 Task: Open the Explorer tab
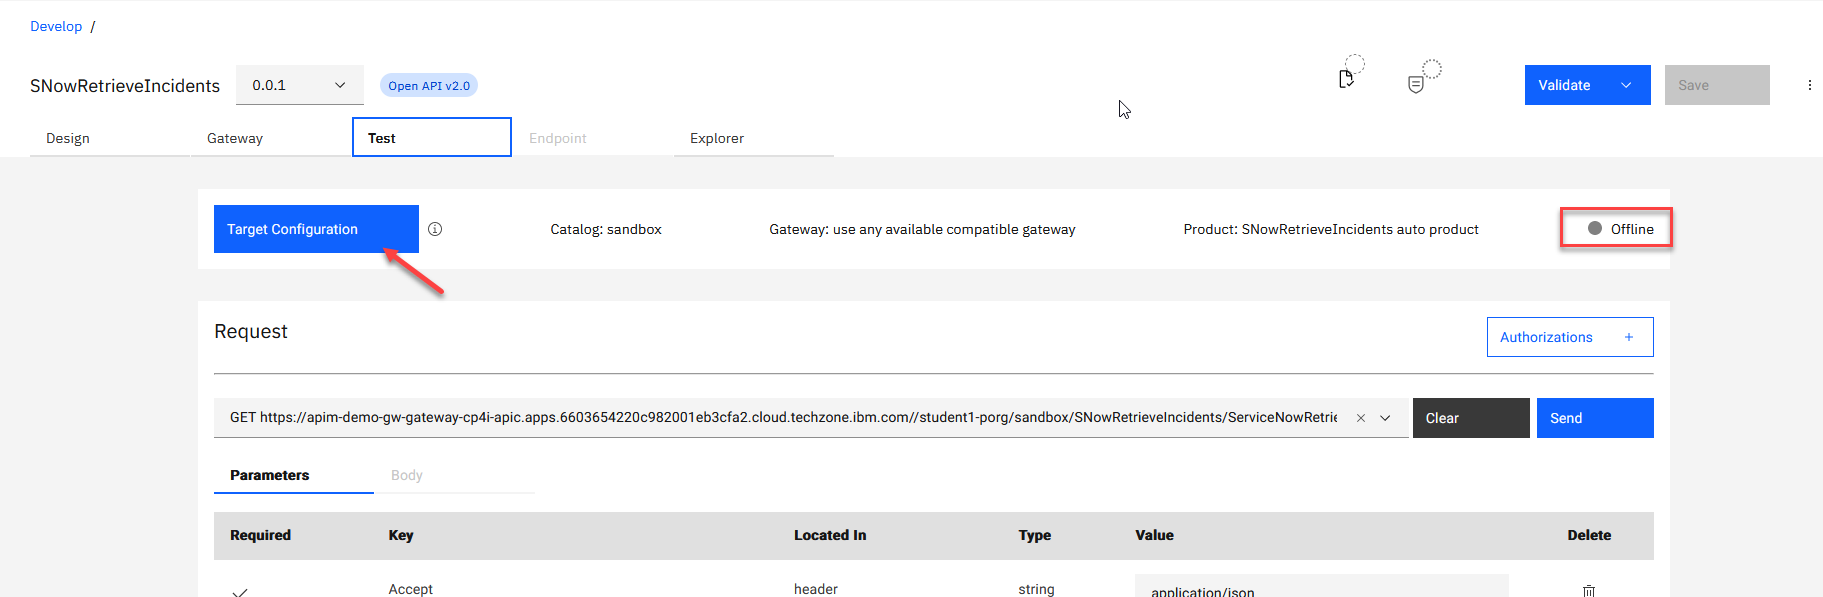pyautogui.click(x=717, y=138)
